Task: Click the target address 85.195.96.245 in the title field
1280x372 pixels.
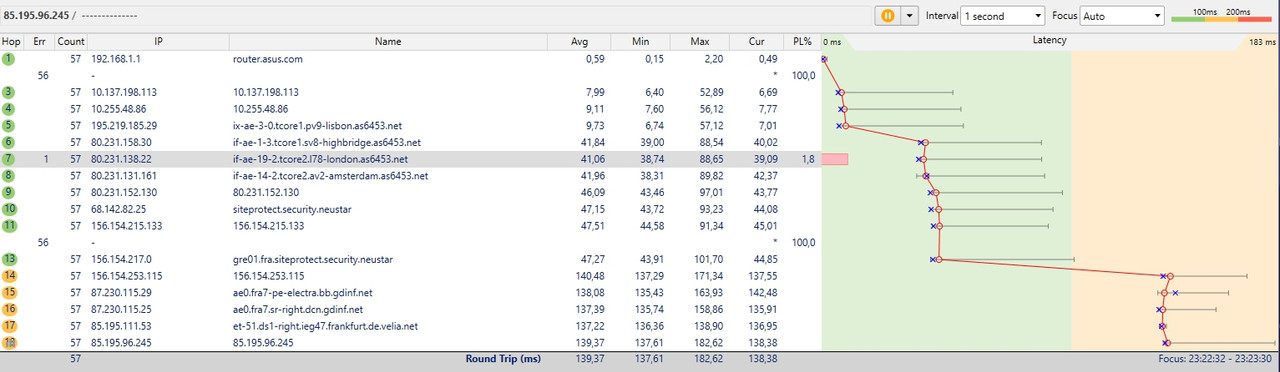Action: pyautogui.click(x=35, y=15)
